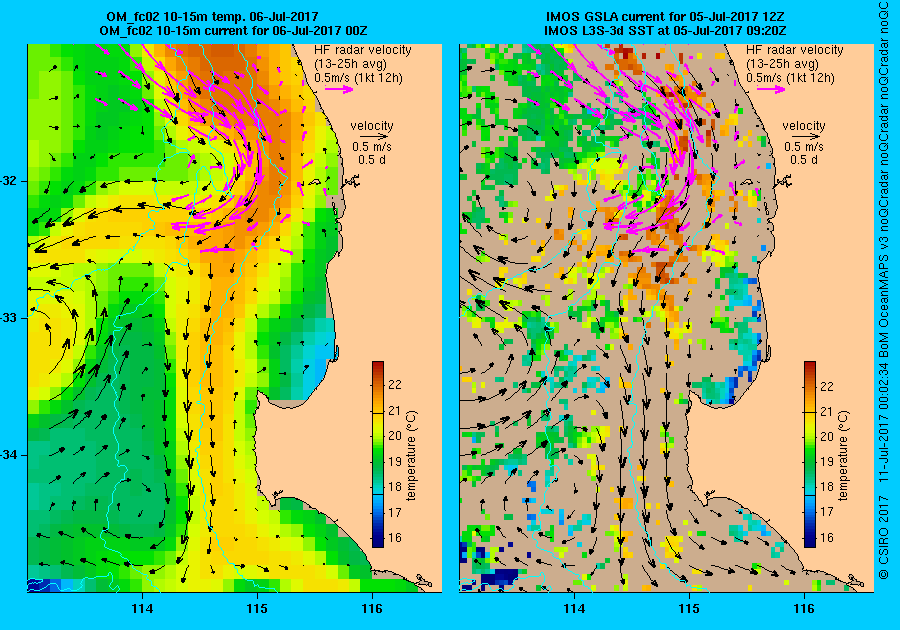Click the 'velocity' label in OM_fc02 map

[x=372, y=126]
